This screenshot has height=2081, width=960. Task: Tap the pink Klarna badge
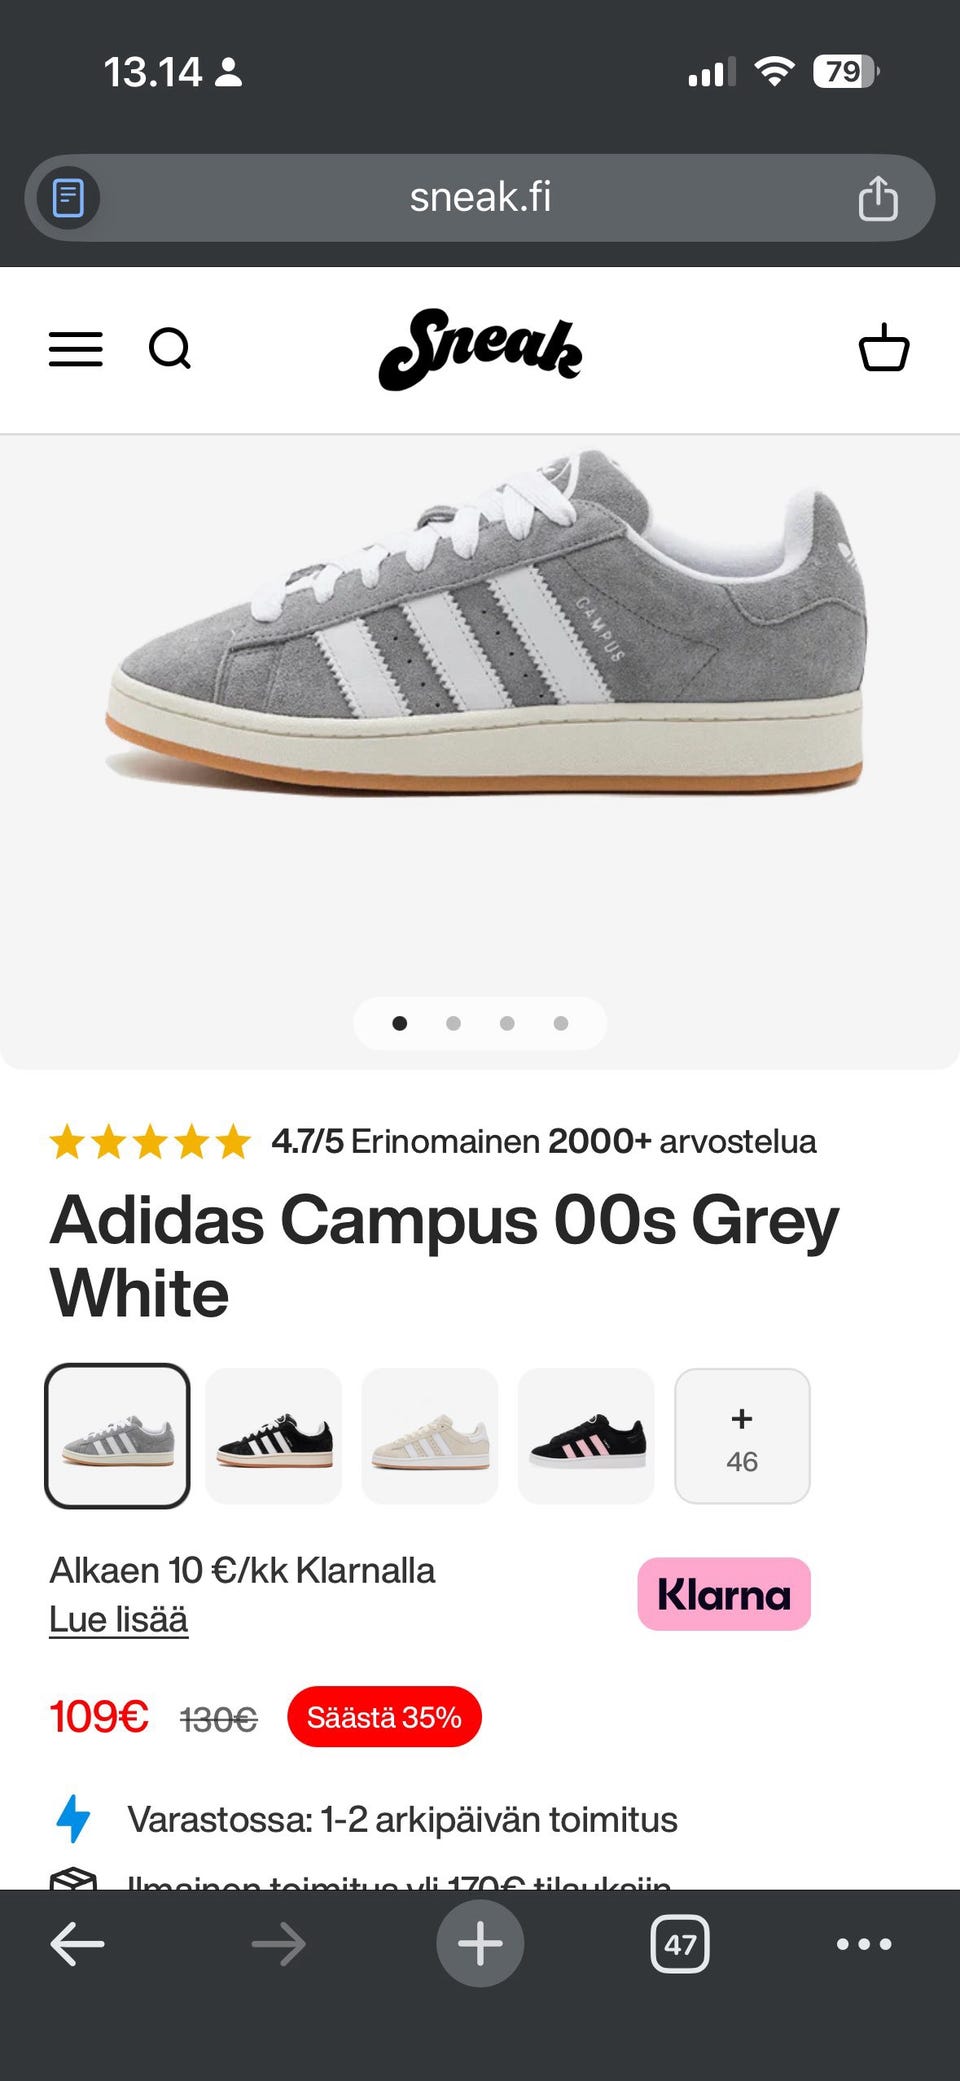tap(724, 1594)
